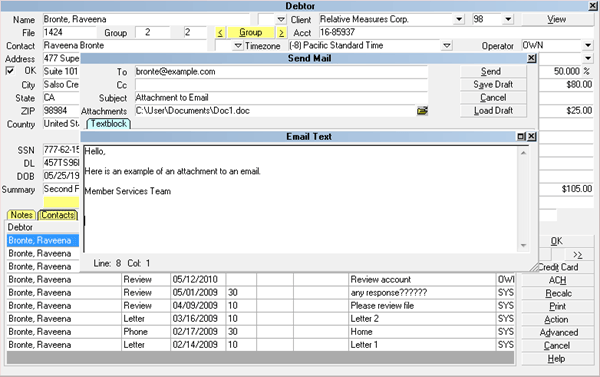The width and height of the screenshot is (600, 377).
Task: Click the Attachments path field
Action: (x=275, y=111)
